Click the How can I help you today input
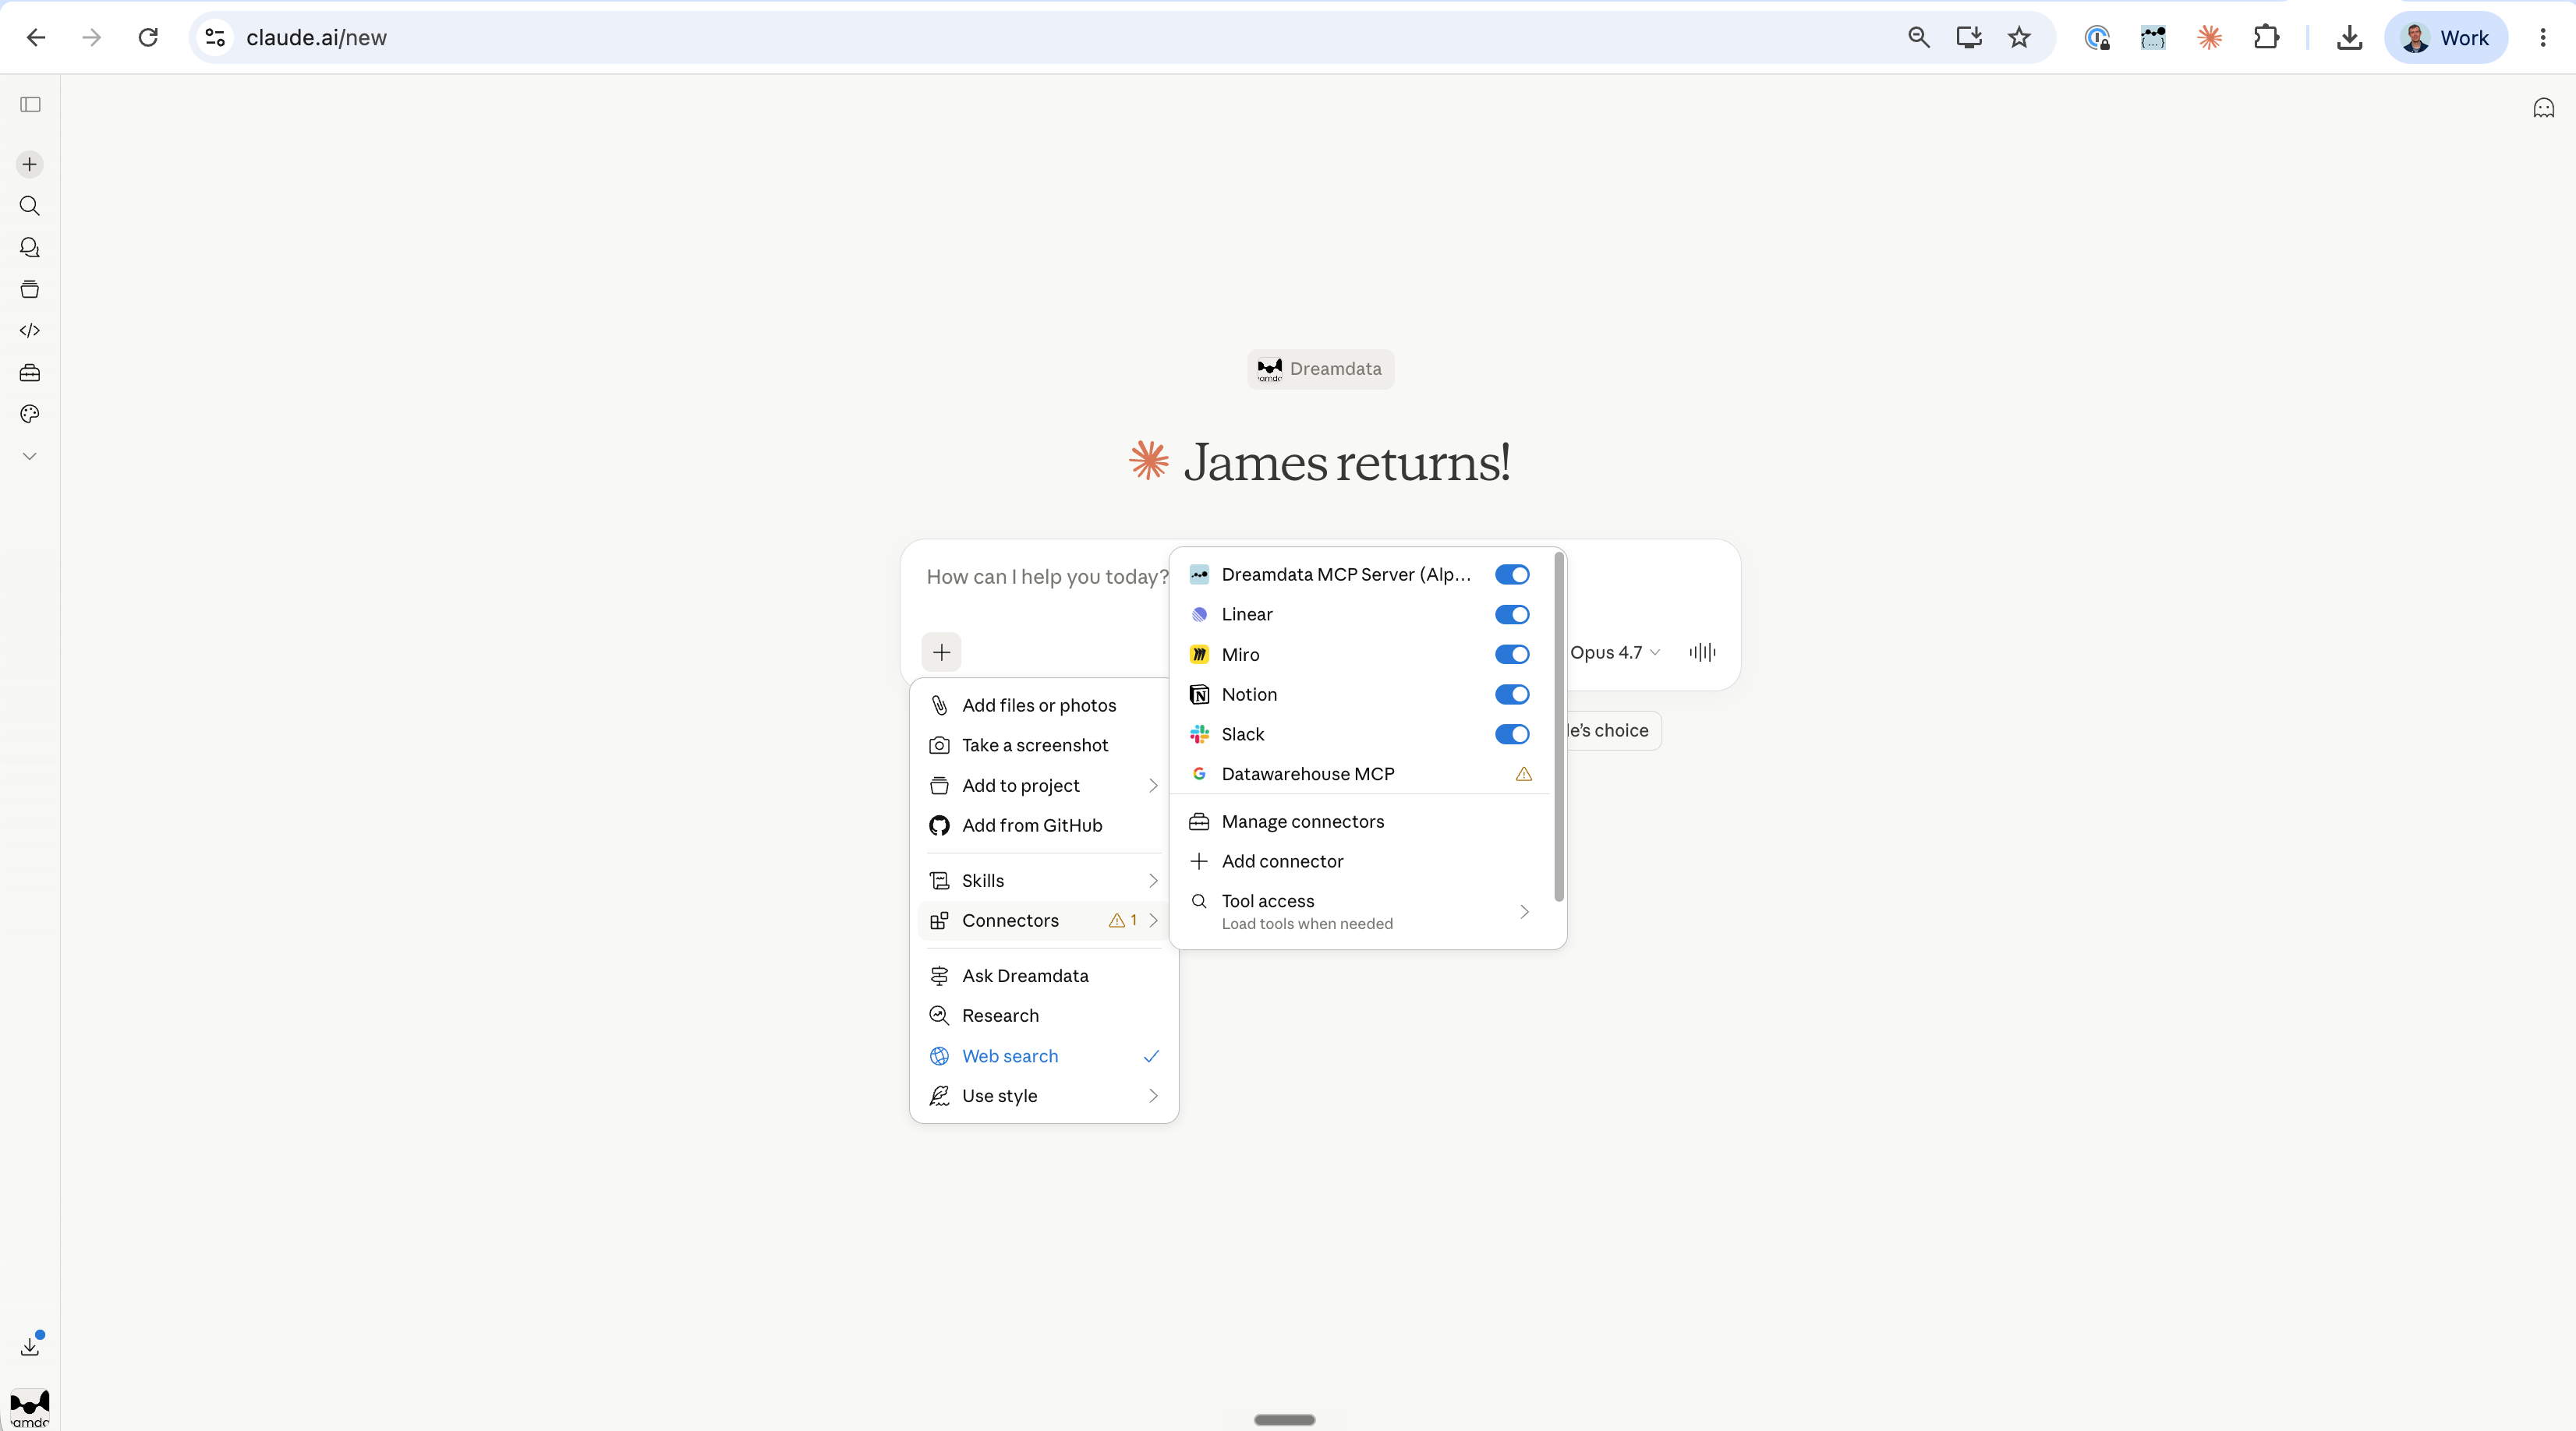This screenshot has width=2576, height=1431. click(1047, 577)
